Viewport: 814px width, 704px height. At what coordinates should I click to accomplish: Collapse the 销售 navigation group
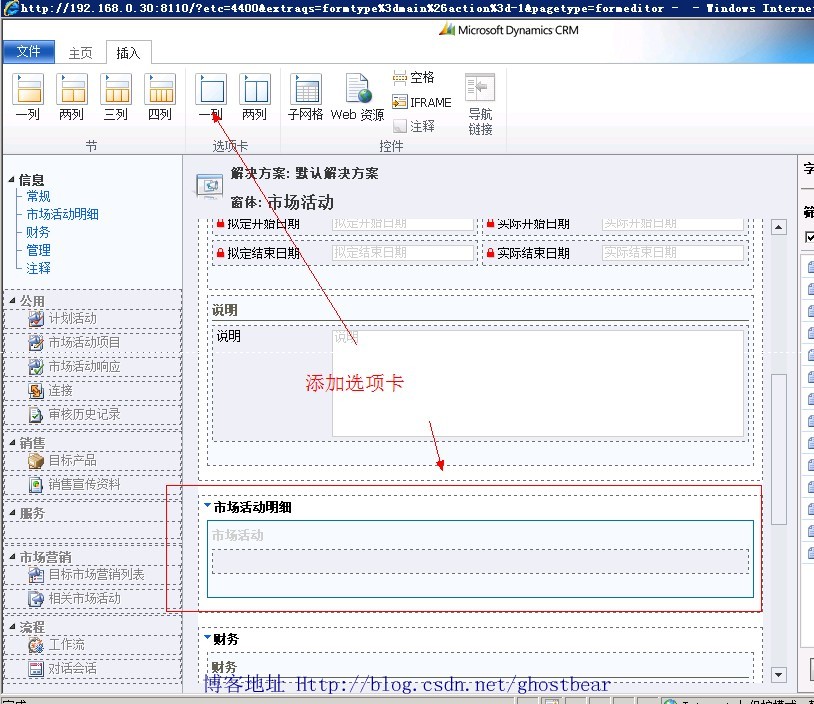(12, 442)
